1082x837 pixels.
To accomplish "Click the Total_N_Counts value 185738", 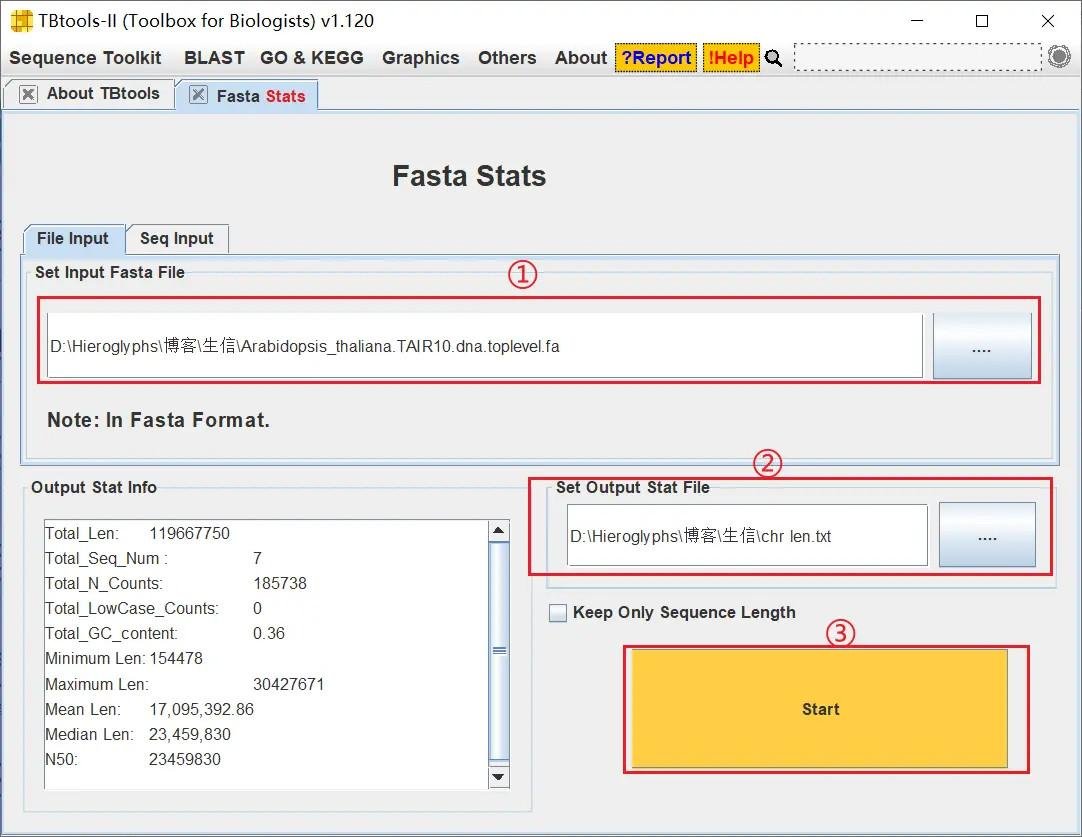I will [x=279, y=584].
